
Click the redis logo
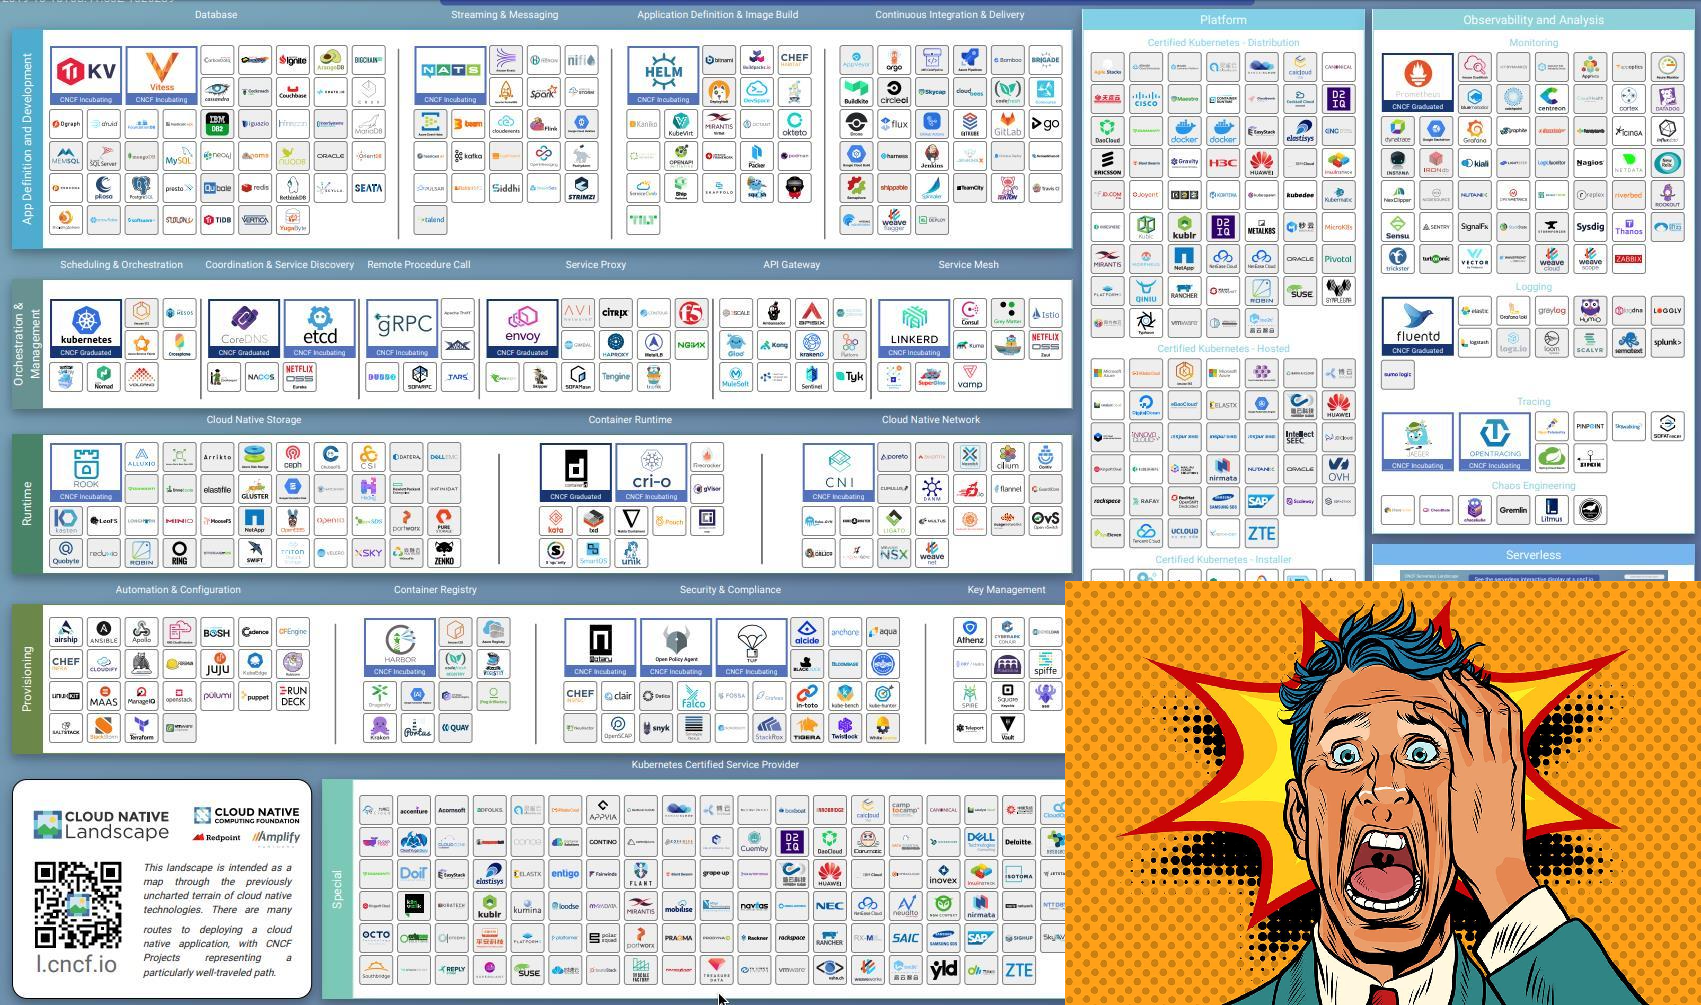(x=255, y=188)
